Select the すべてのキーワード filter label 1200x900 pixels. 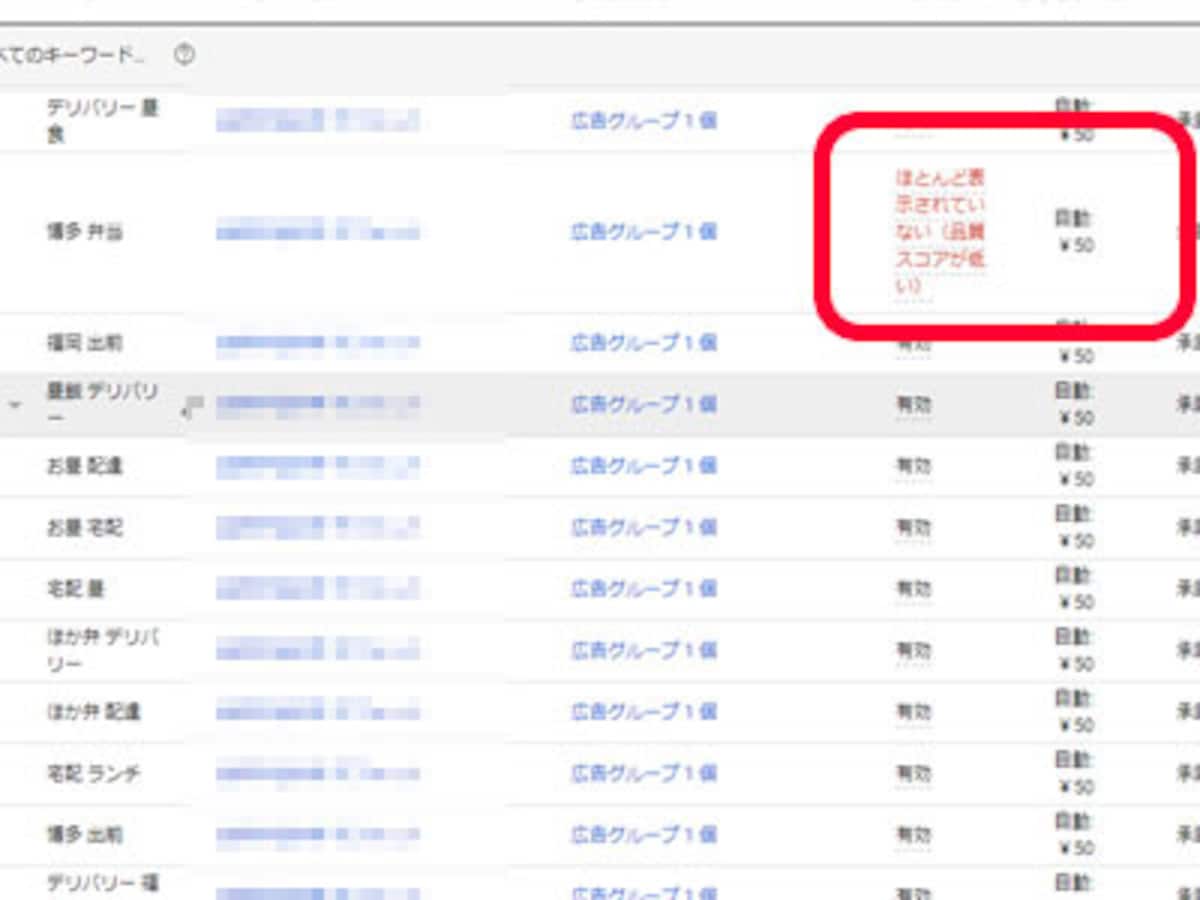tap(70, 55)
